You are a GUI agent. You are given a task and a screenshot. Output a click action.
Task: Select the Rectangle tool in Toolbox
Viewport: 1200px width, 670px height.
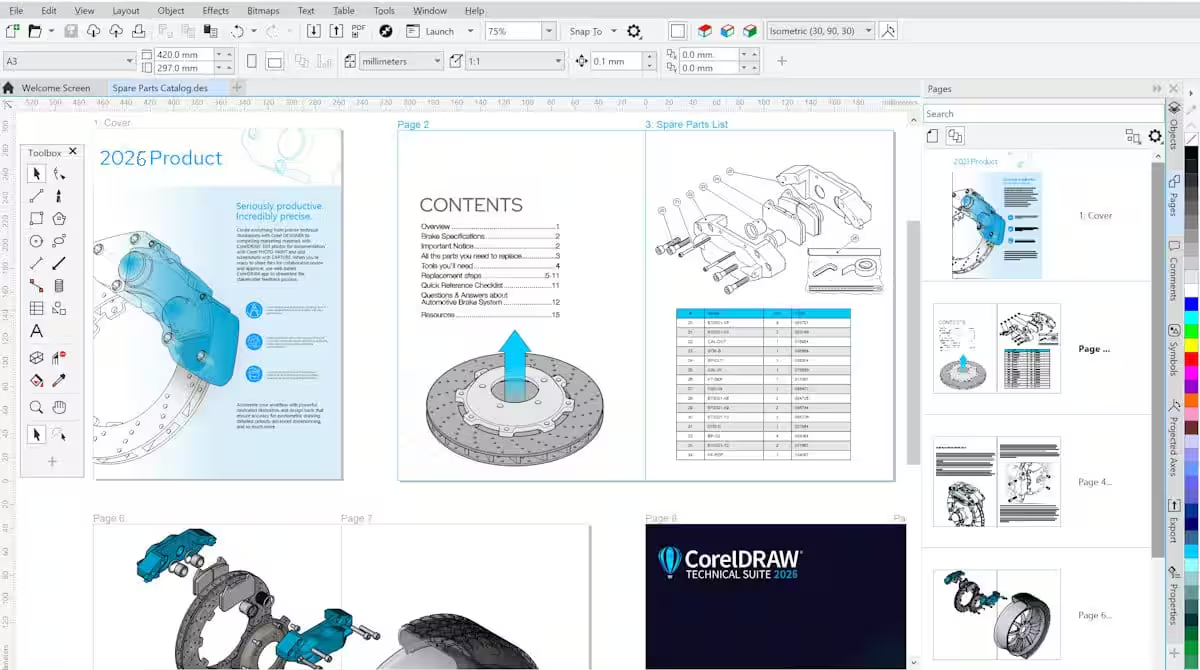point(36,218)
